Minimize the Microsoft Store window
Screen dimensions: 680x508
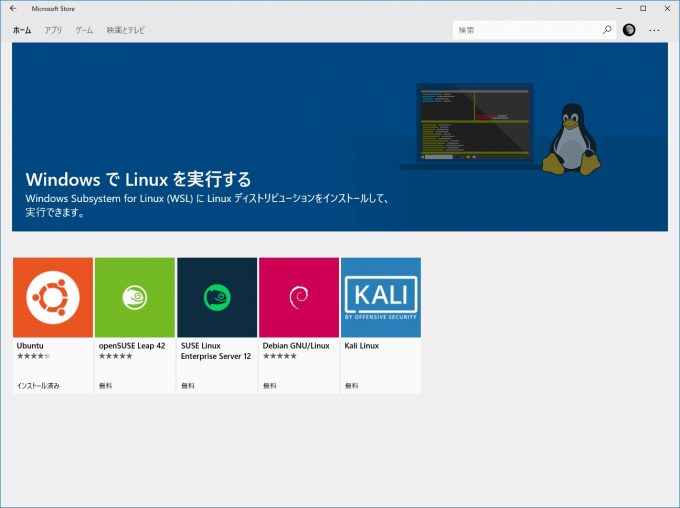click(x=619, y=8)
